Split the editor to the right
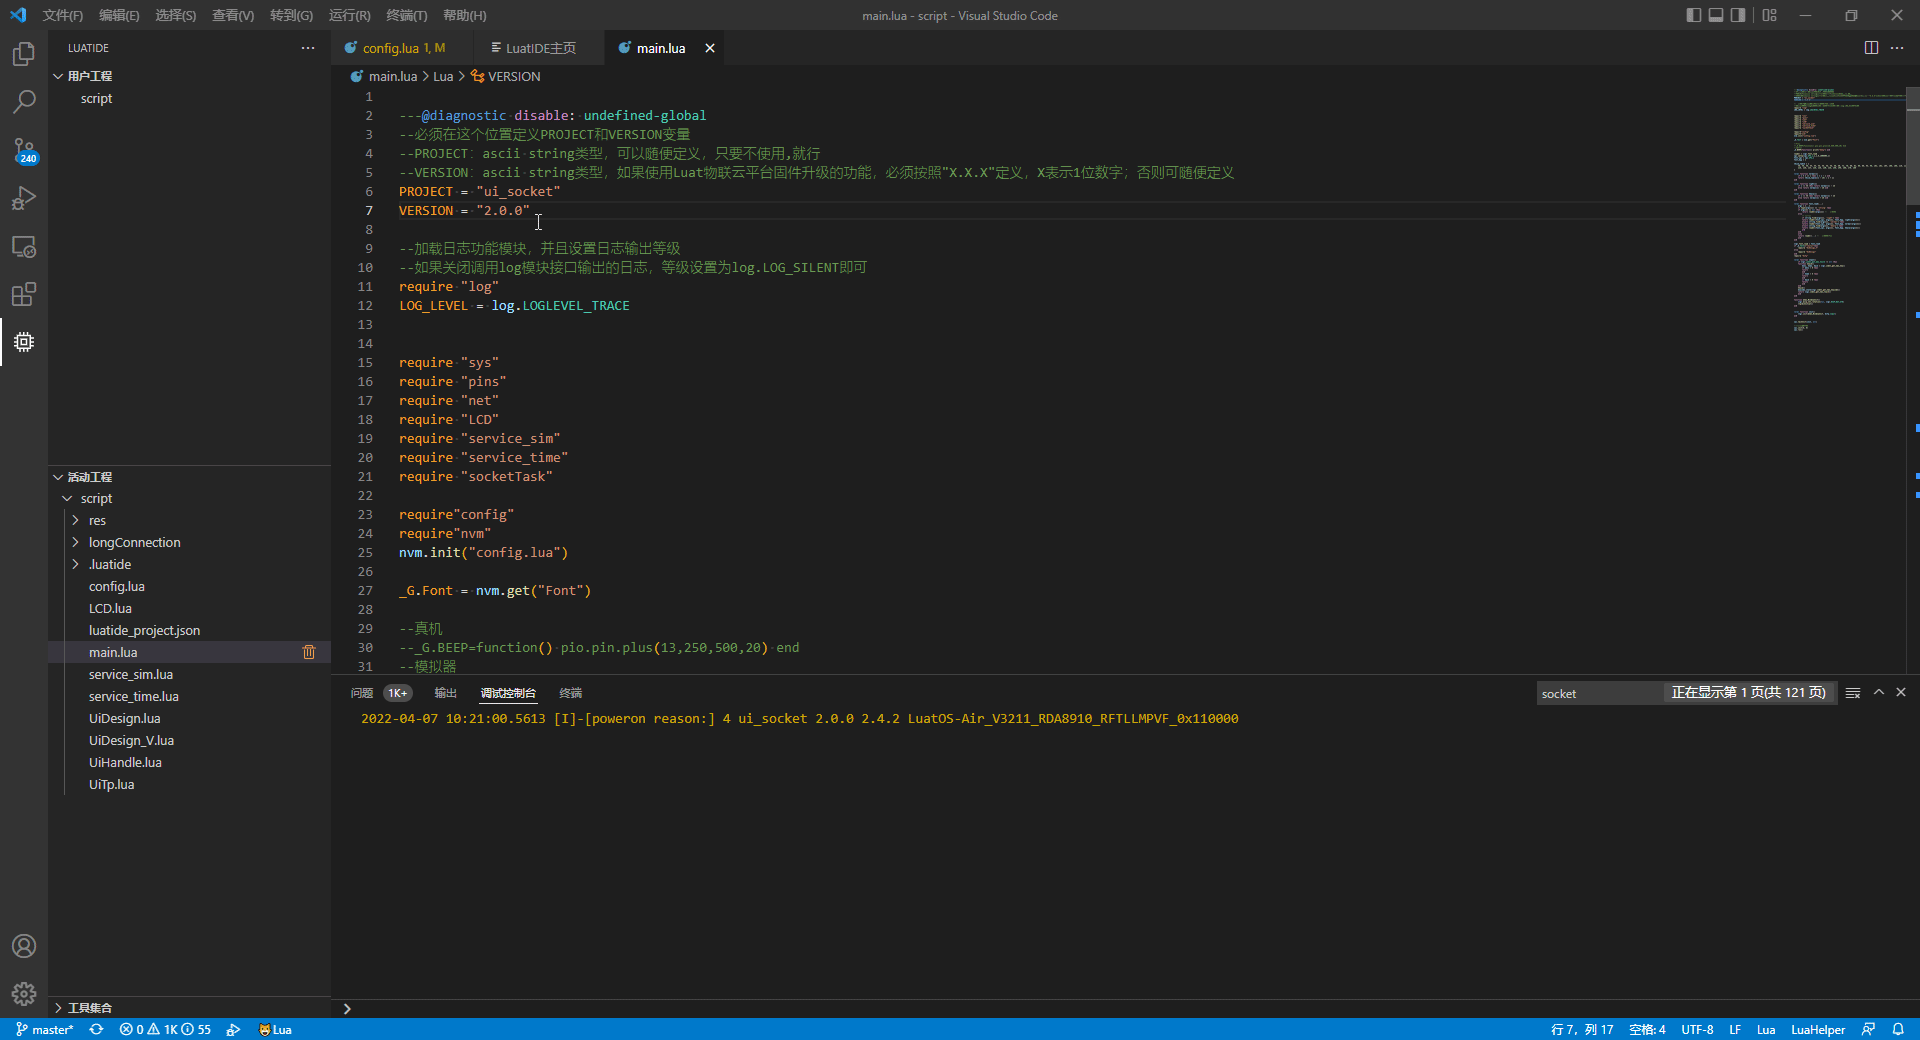1920x1040 pixels. click(x=1871, y=48)
